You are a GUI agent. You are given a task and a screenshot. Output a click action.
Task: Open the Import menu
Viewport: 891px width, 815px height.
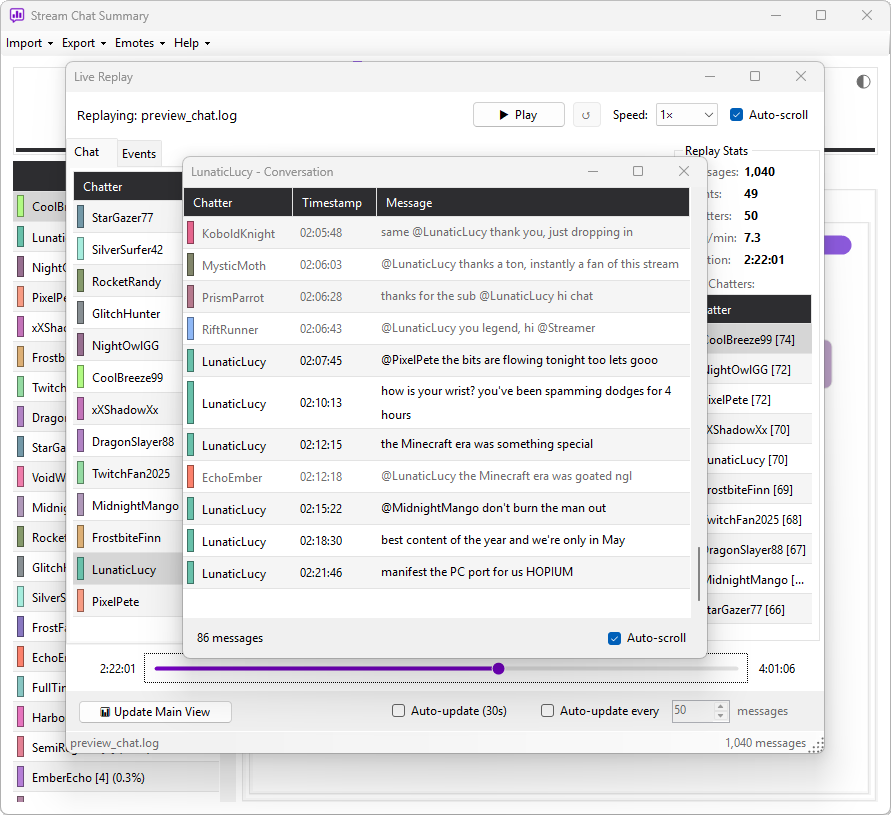pos(30,43)
